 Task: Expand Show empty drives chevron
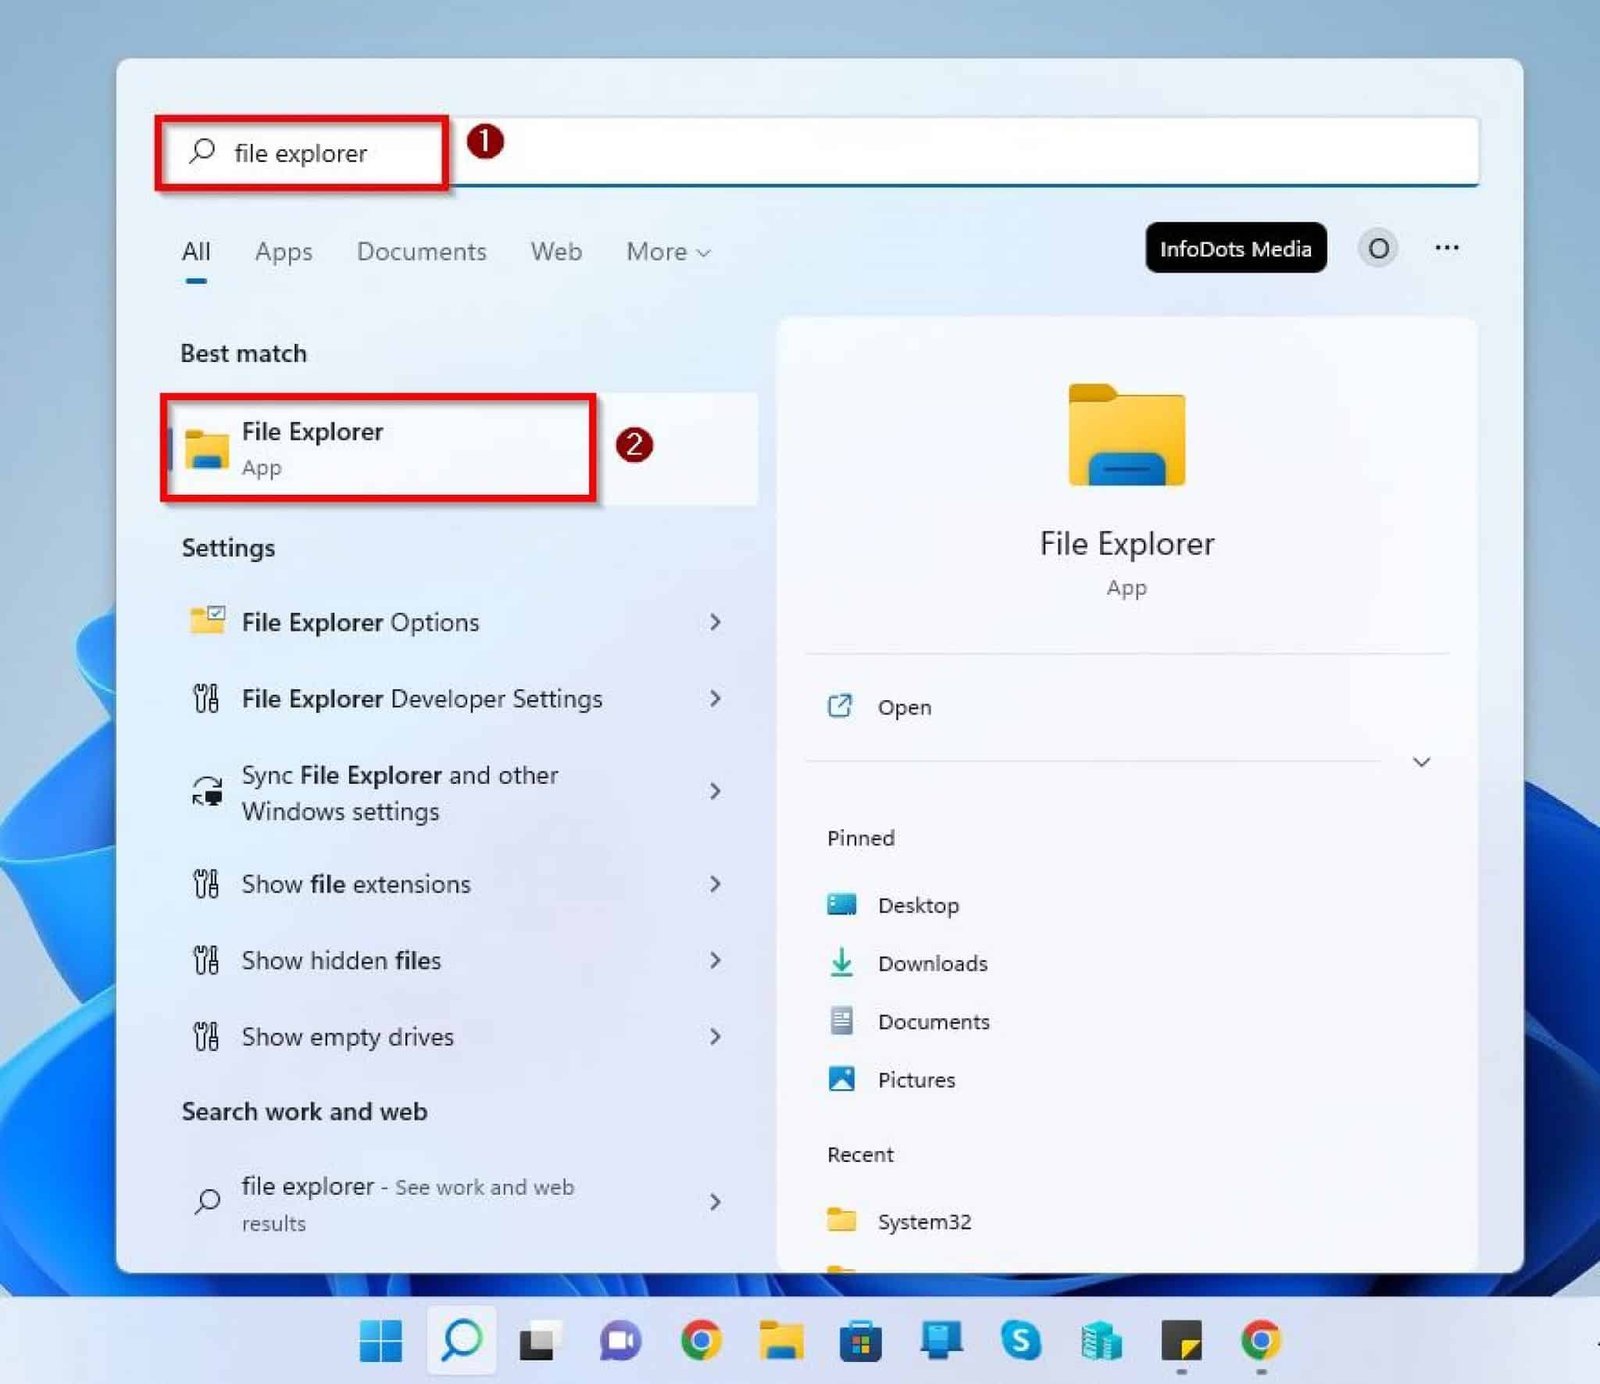click(x=715, y=1037)
